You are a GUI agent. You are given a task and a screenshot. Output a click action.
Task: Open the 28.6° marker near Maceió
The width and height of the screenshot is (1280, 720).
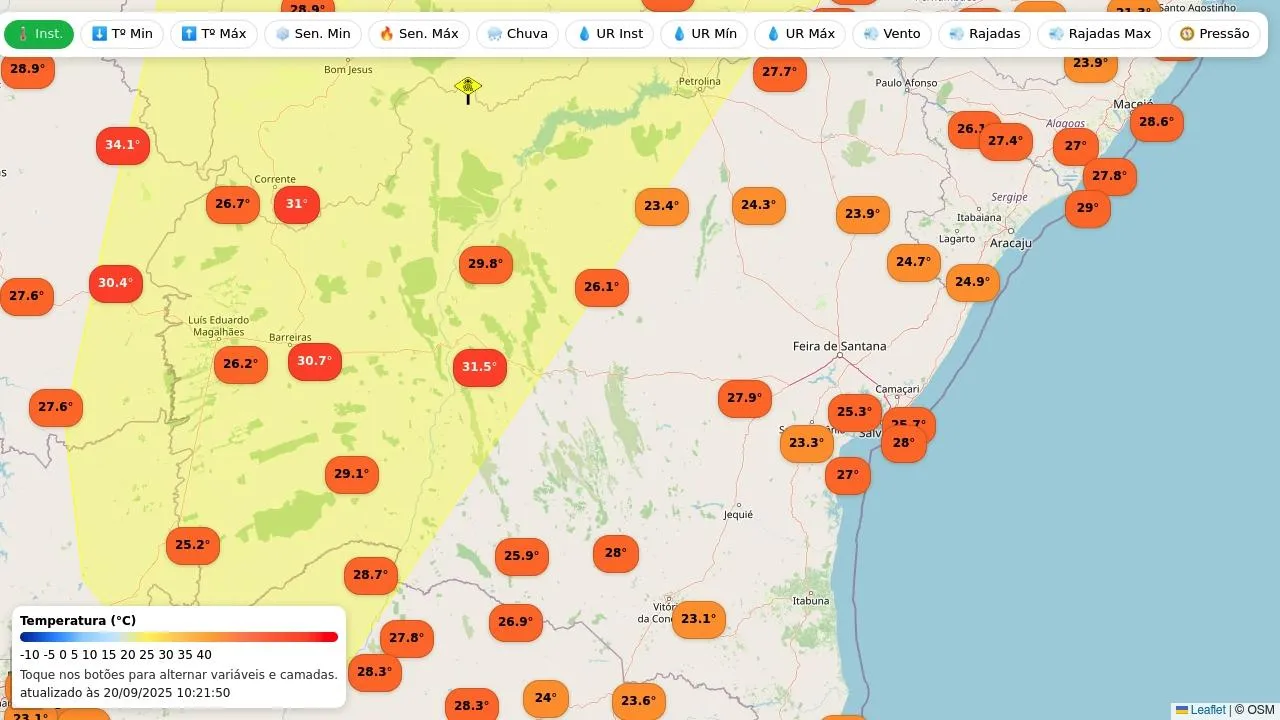tap(1156, 123)
